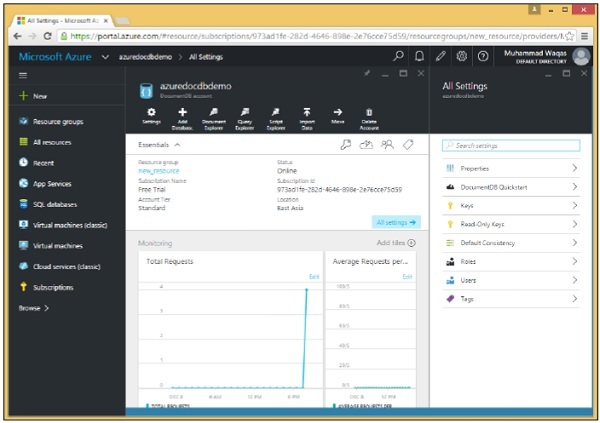The height and width of the screenshot is (423, 600).
Task: Go back in browser
Action: (x=17, y=36)
